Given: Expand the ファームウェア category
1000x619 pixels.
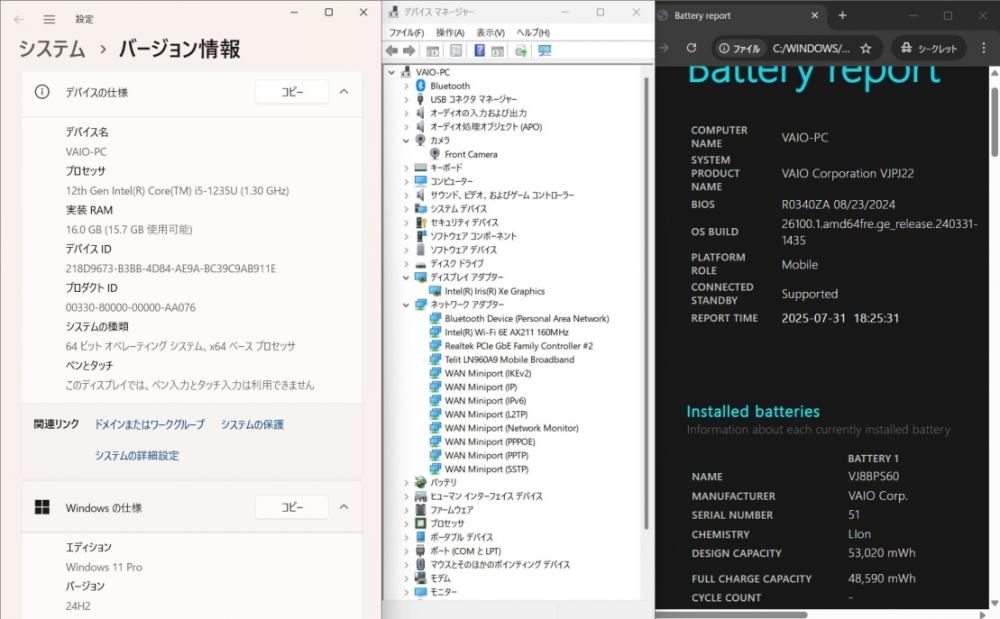Looking at the screenshot, I should (406, 509).
